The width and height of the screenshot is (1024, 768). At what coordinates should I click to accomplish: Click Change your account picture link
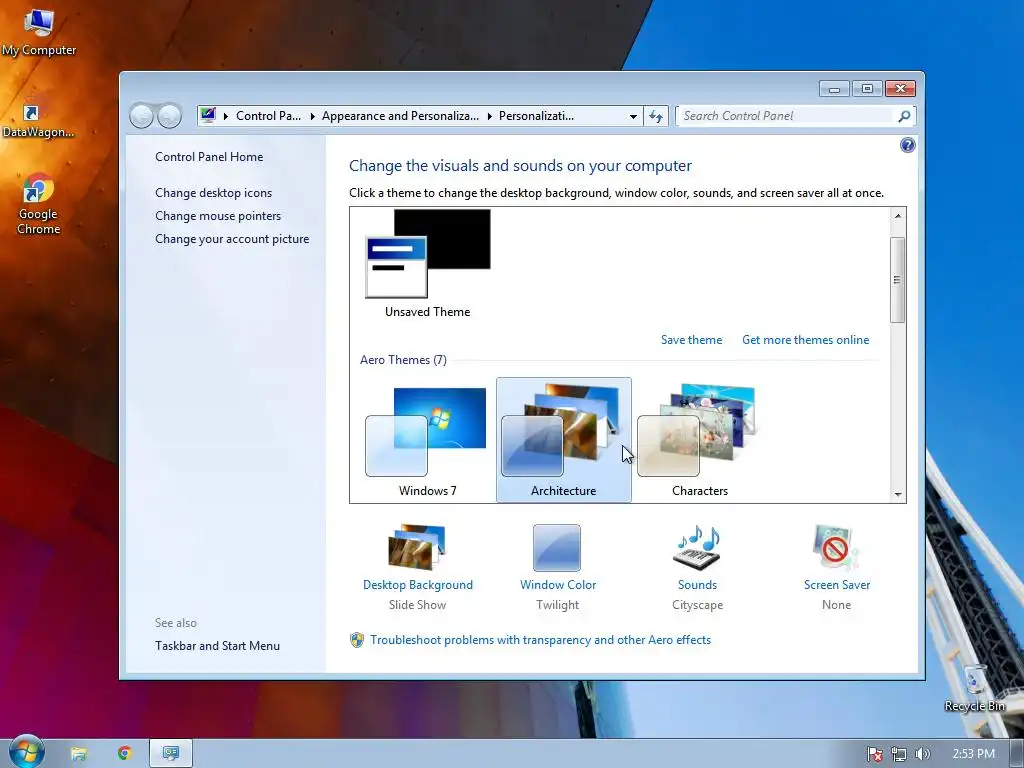[232, 239]
